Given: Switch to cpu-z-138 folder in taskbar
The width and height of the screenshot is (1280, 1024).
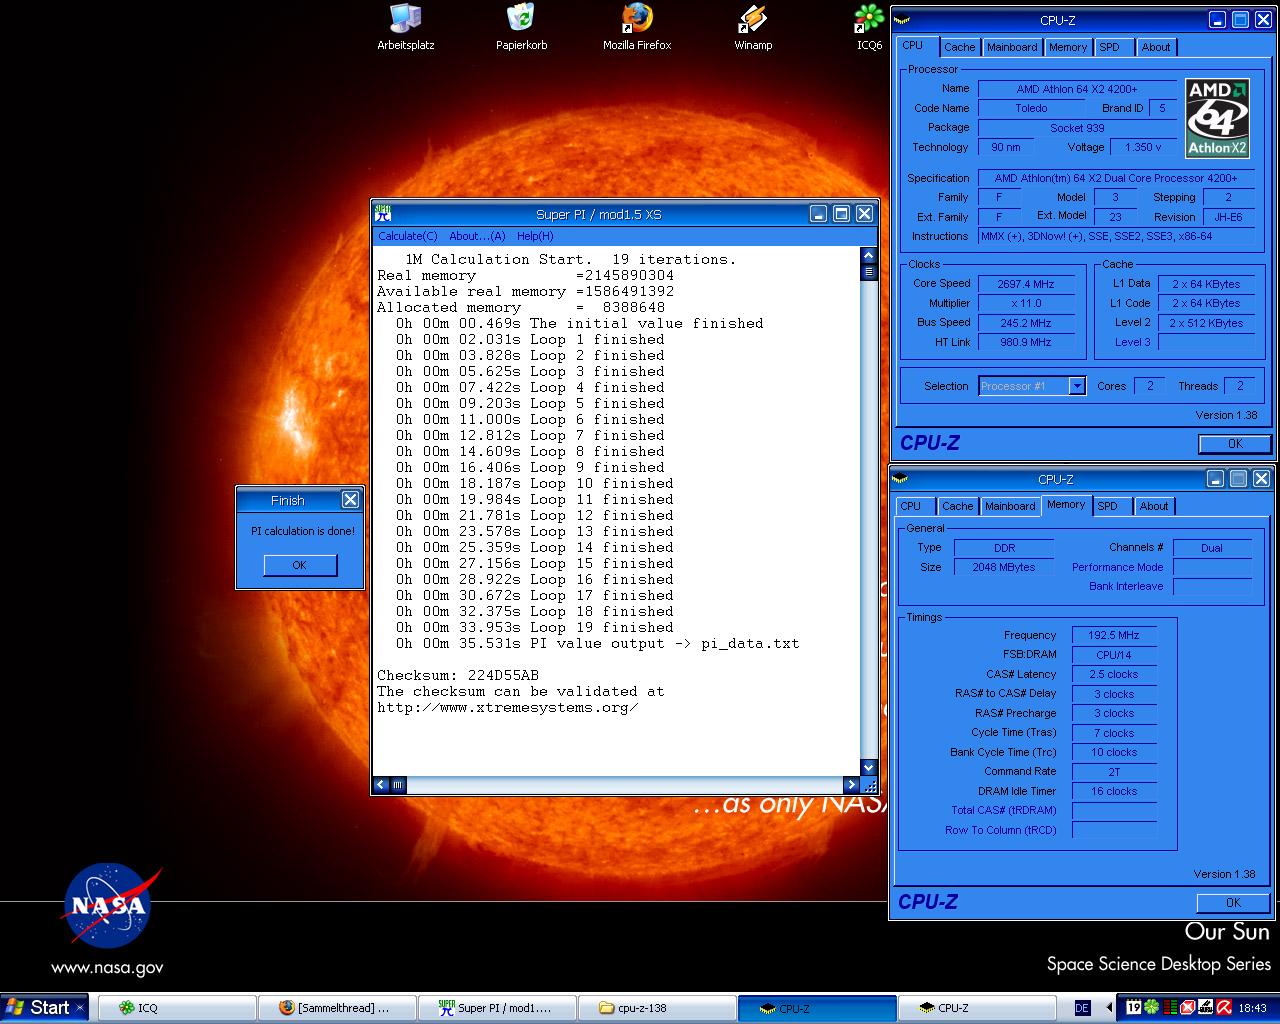Looking at the screenshot, I should [655, 1008].
